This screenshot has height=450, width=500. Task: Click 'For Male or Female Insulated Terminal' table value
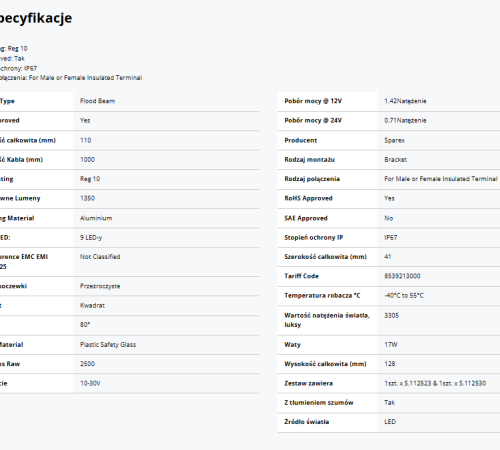tap(441, 179)
